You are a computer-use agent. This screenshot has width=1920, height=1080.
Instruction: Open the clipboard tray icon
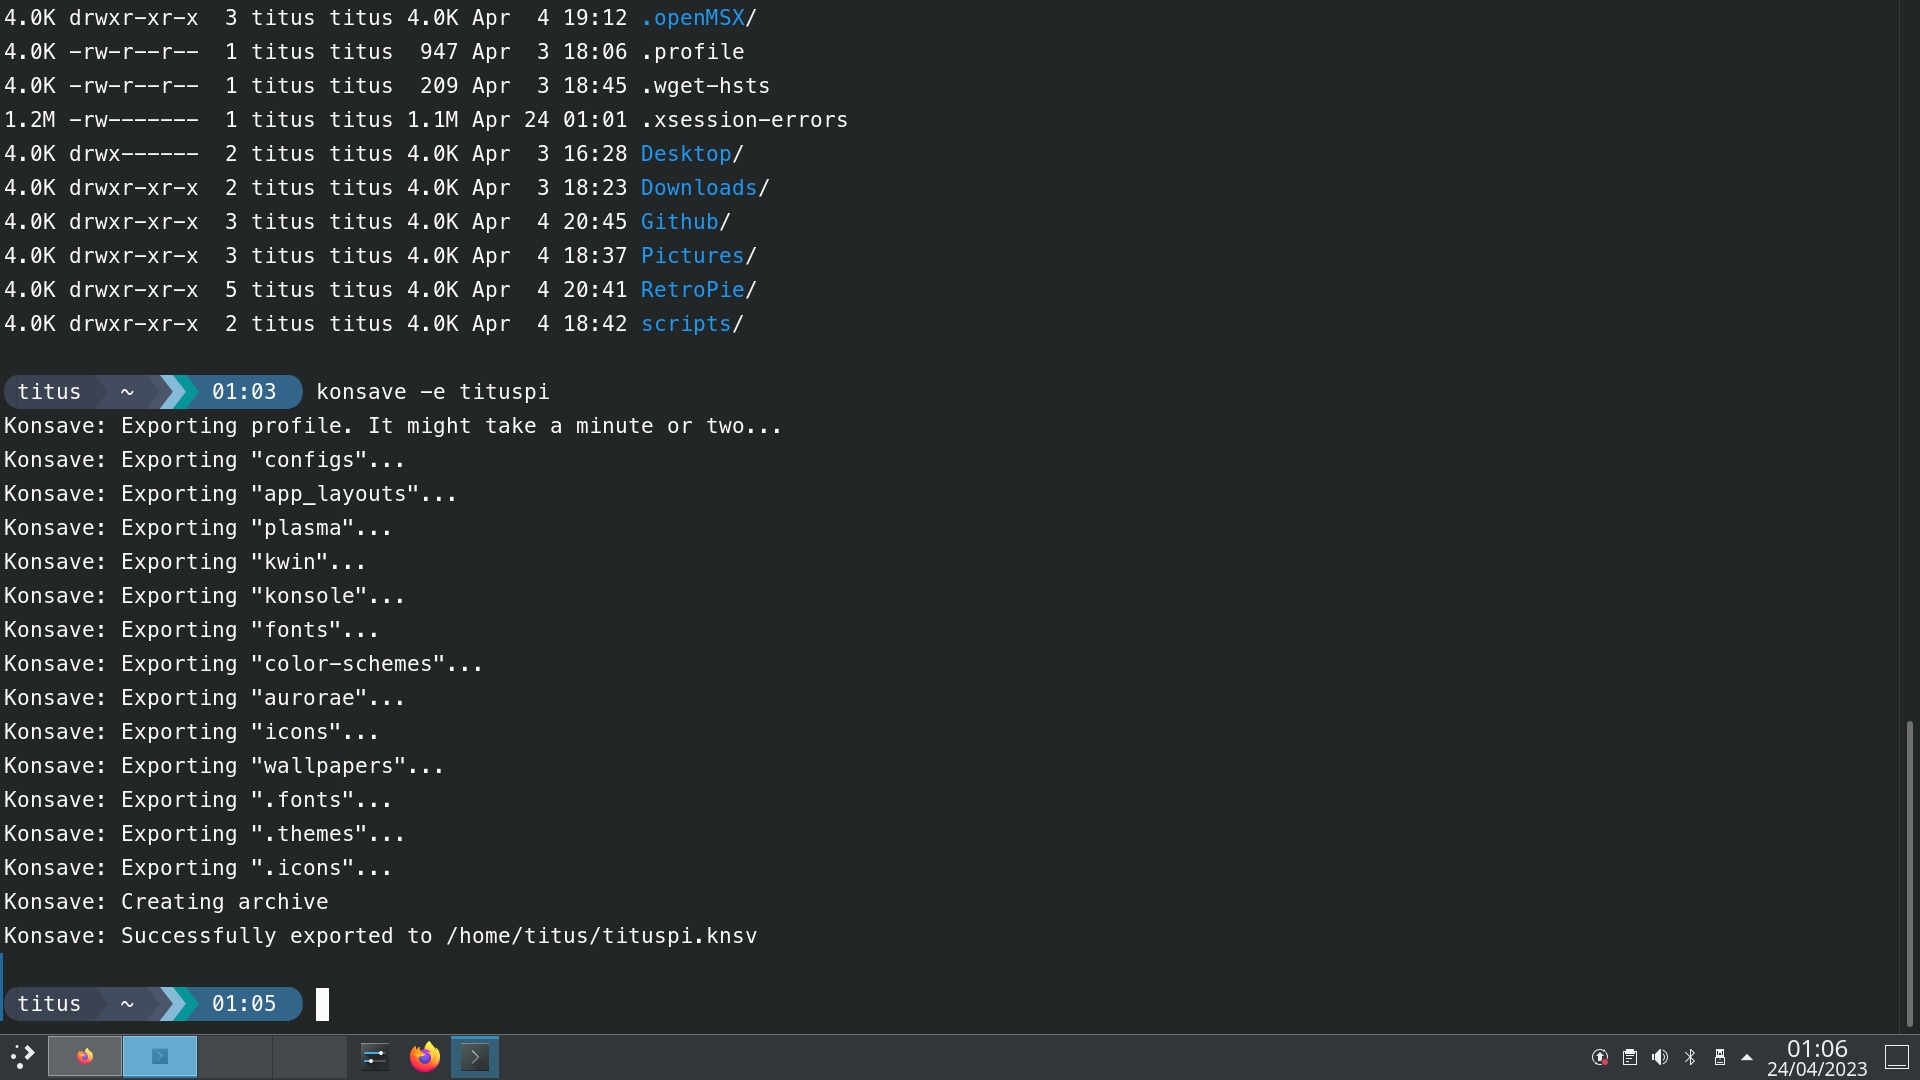[x=1630, y=1057]
